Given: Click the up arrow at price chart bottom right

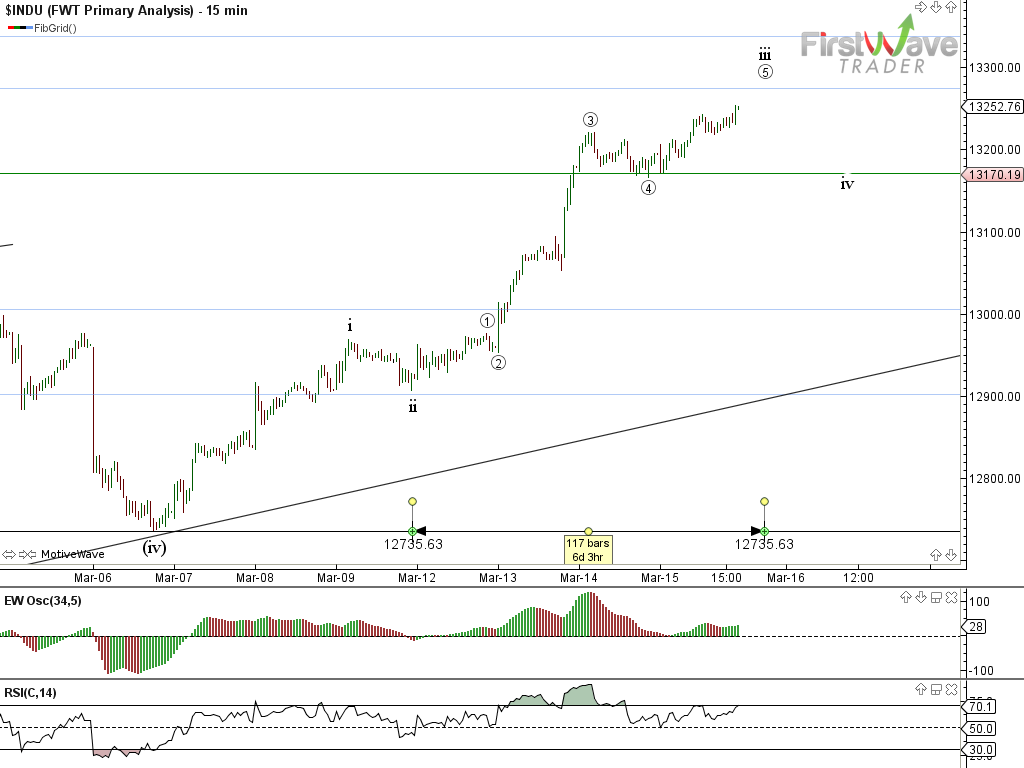Looking at the screenshot, I should click(x=937, y=554).
